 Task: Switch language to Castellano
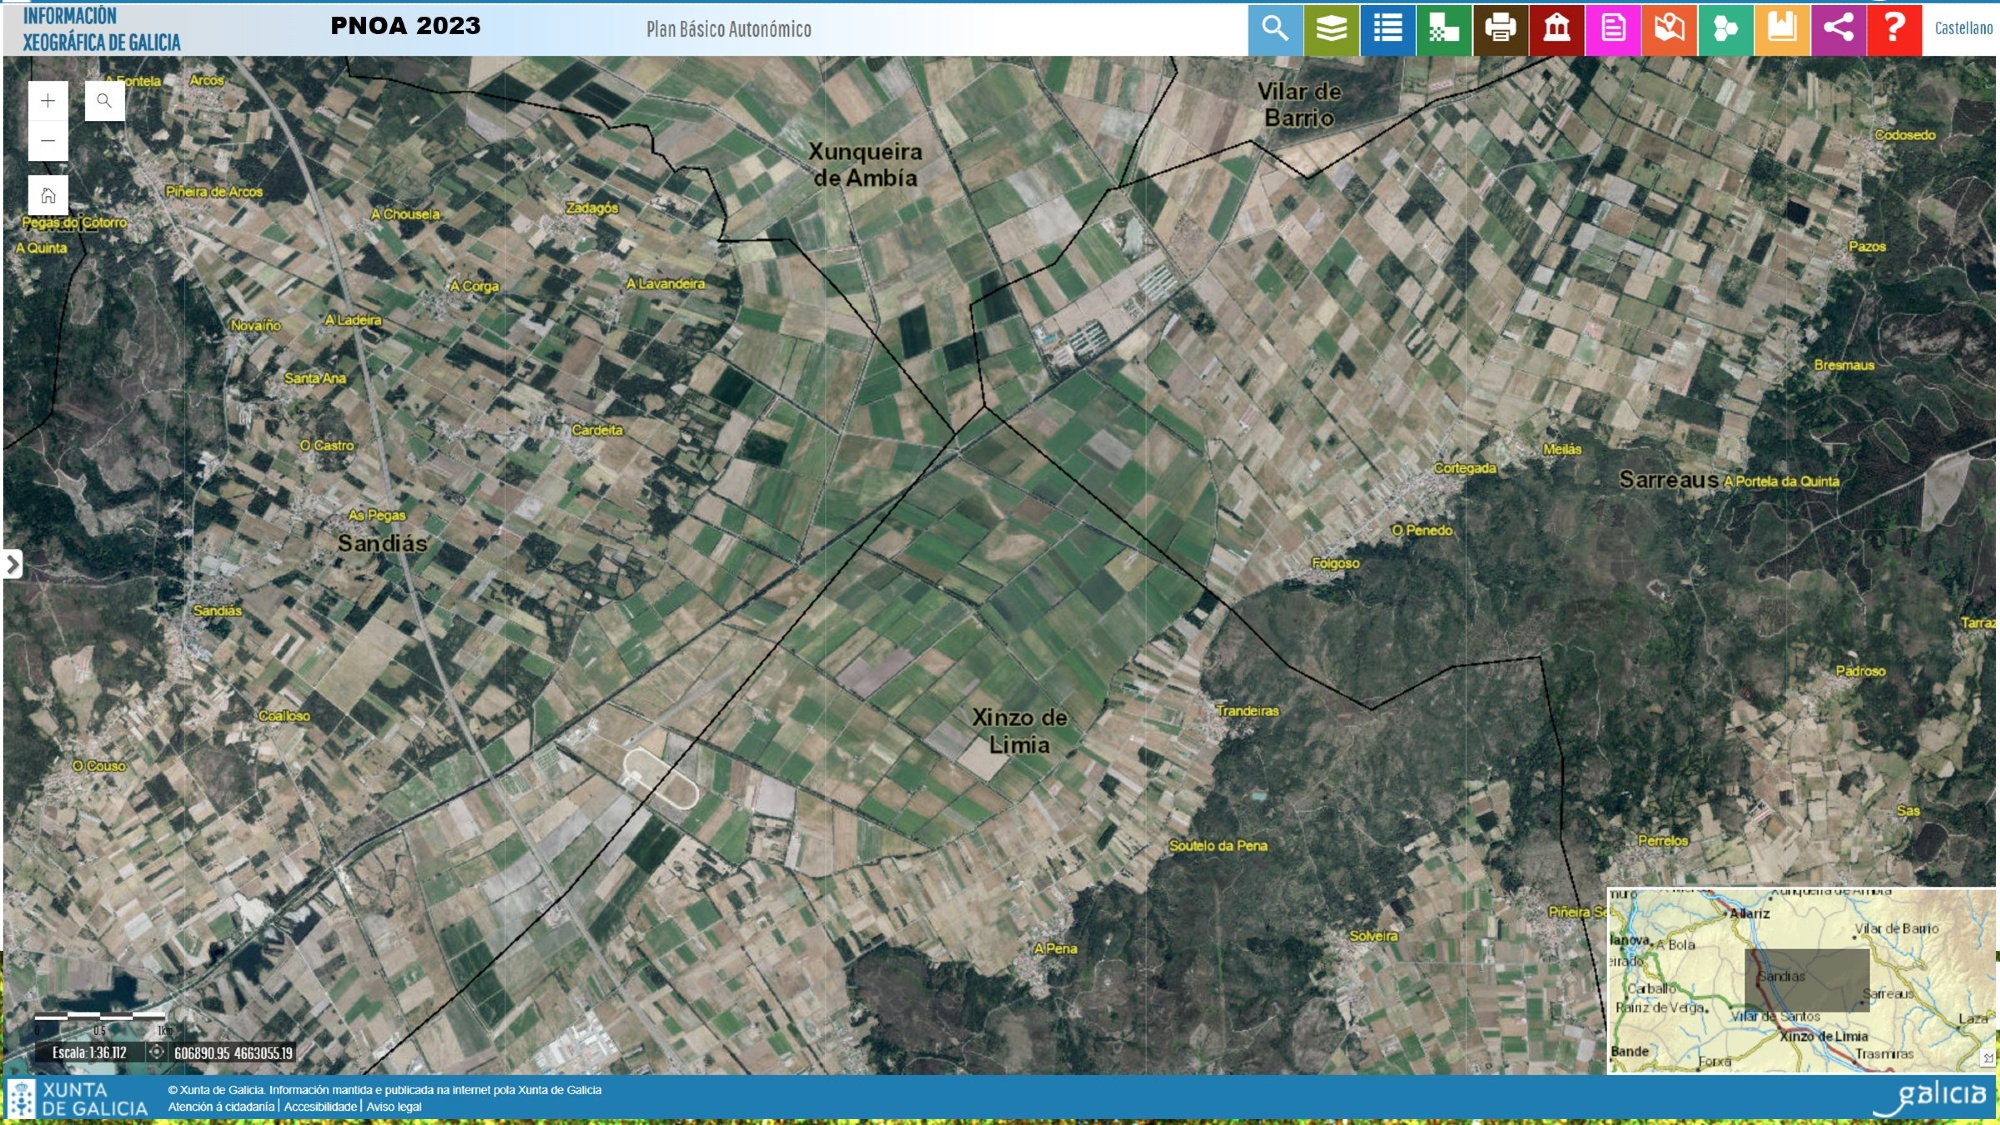[1963, 28]
